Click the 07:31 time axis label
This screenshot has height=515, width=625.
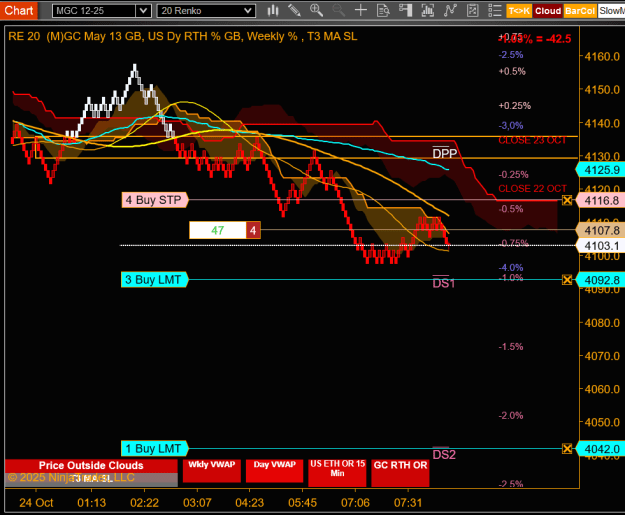pyautogui.click(x=408, y=503)
